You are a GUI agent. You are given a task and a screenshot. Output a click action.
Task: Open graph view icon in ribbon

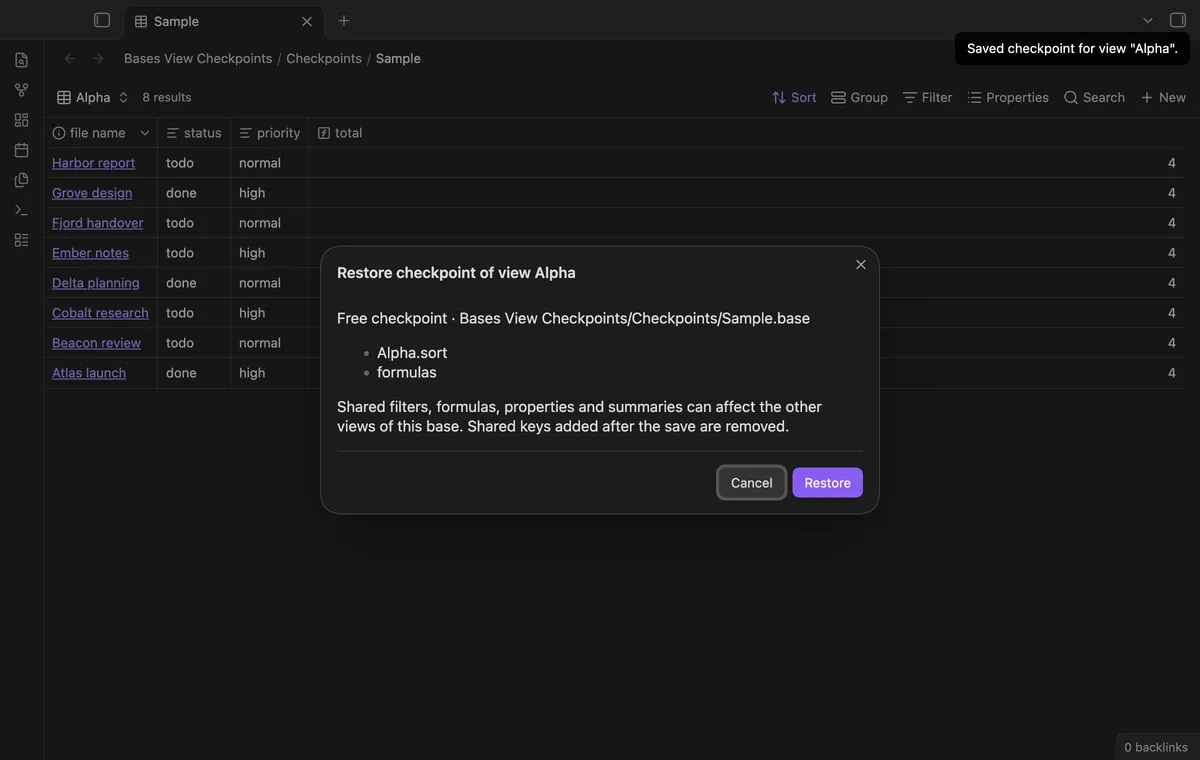(21, 90)
